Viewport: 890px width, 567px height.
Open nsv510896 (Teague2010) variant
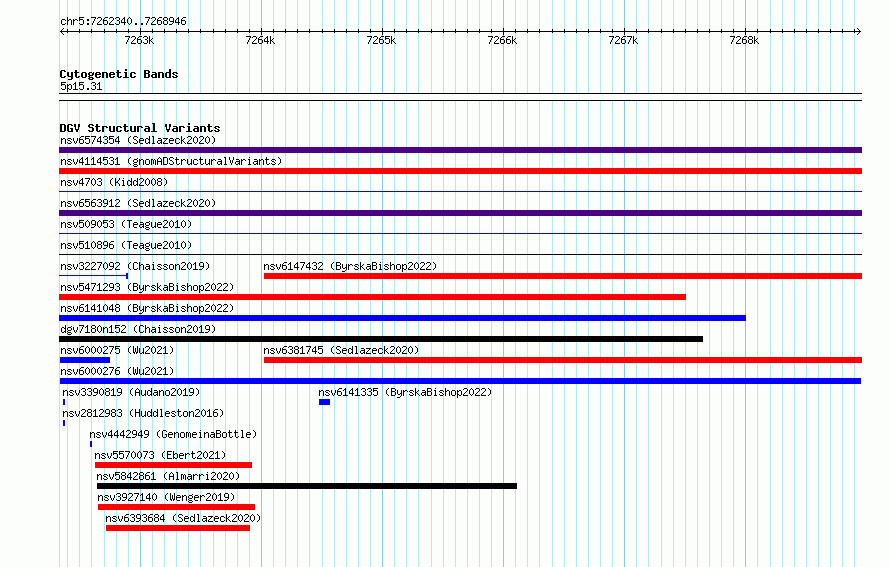(126, 245)
